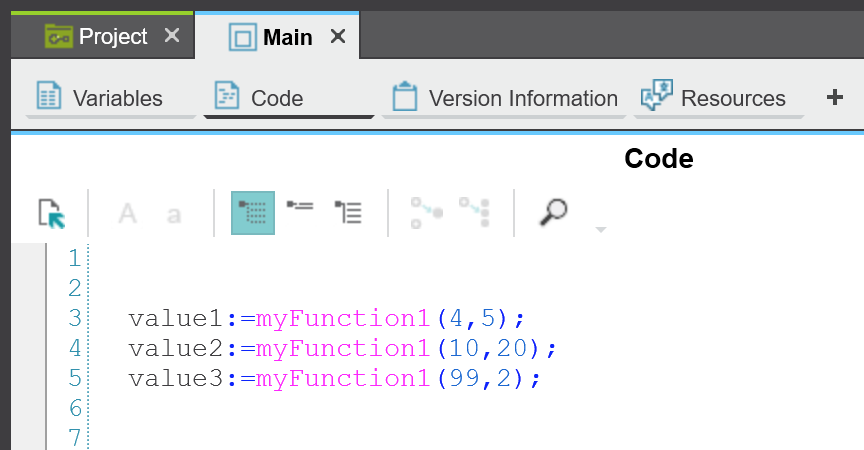
Task: Click on value3 in line 5
Action: (x=175, y=378)
